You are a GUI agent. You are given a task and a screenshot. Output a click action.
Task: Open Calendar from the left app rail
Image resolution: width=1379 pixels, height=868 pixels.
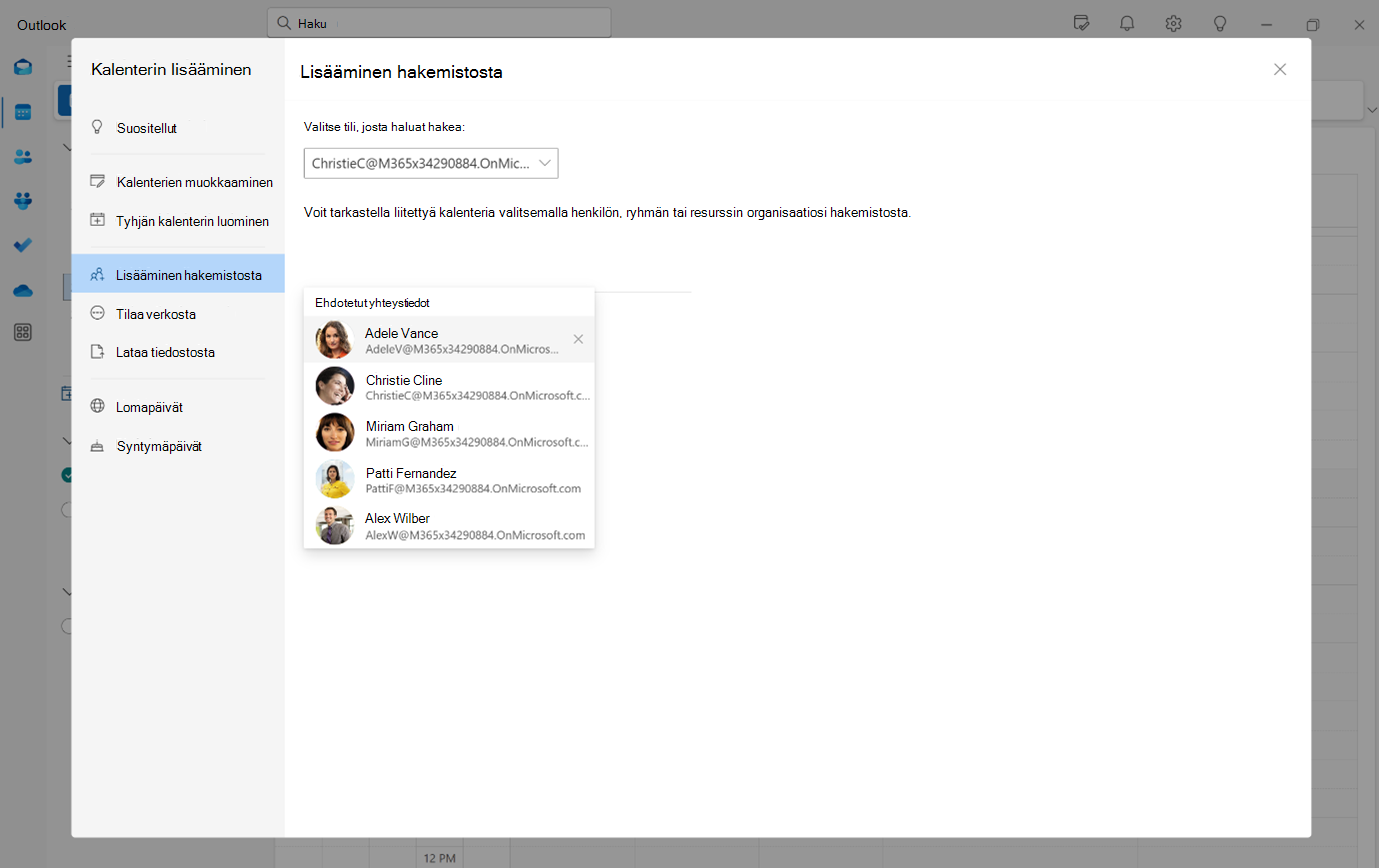click(x=22, y=112)
